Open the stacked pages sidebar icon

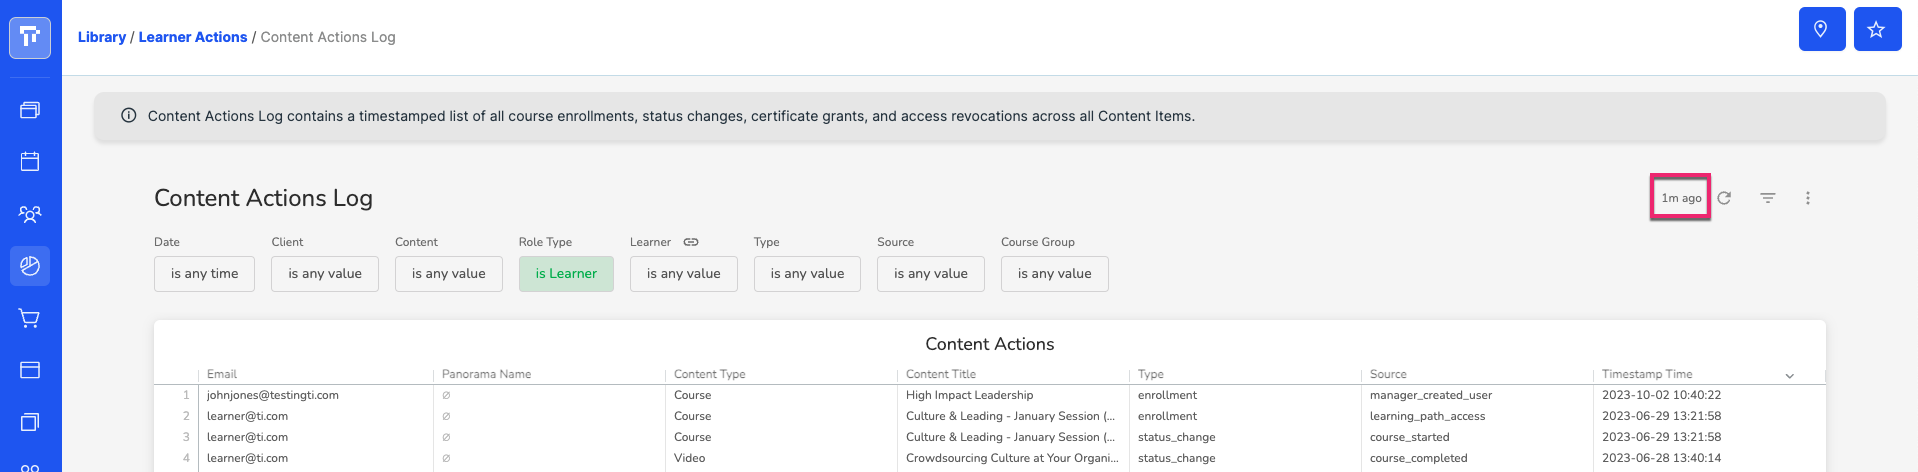click(30, 422)
